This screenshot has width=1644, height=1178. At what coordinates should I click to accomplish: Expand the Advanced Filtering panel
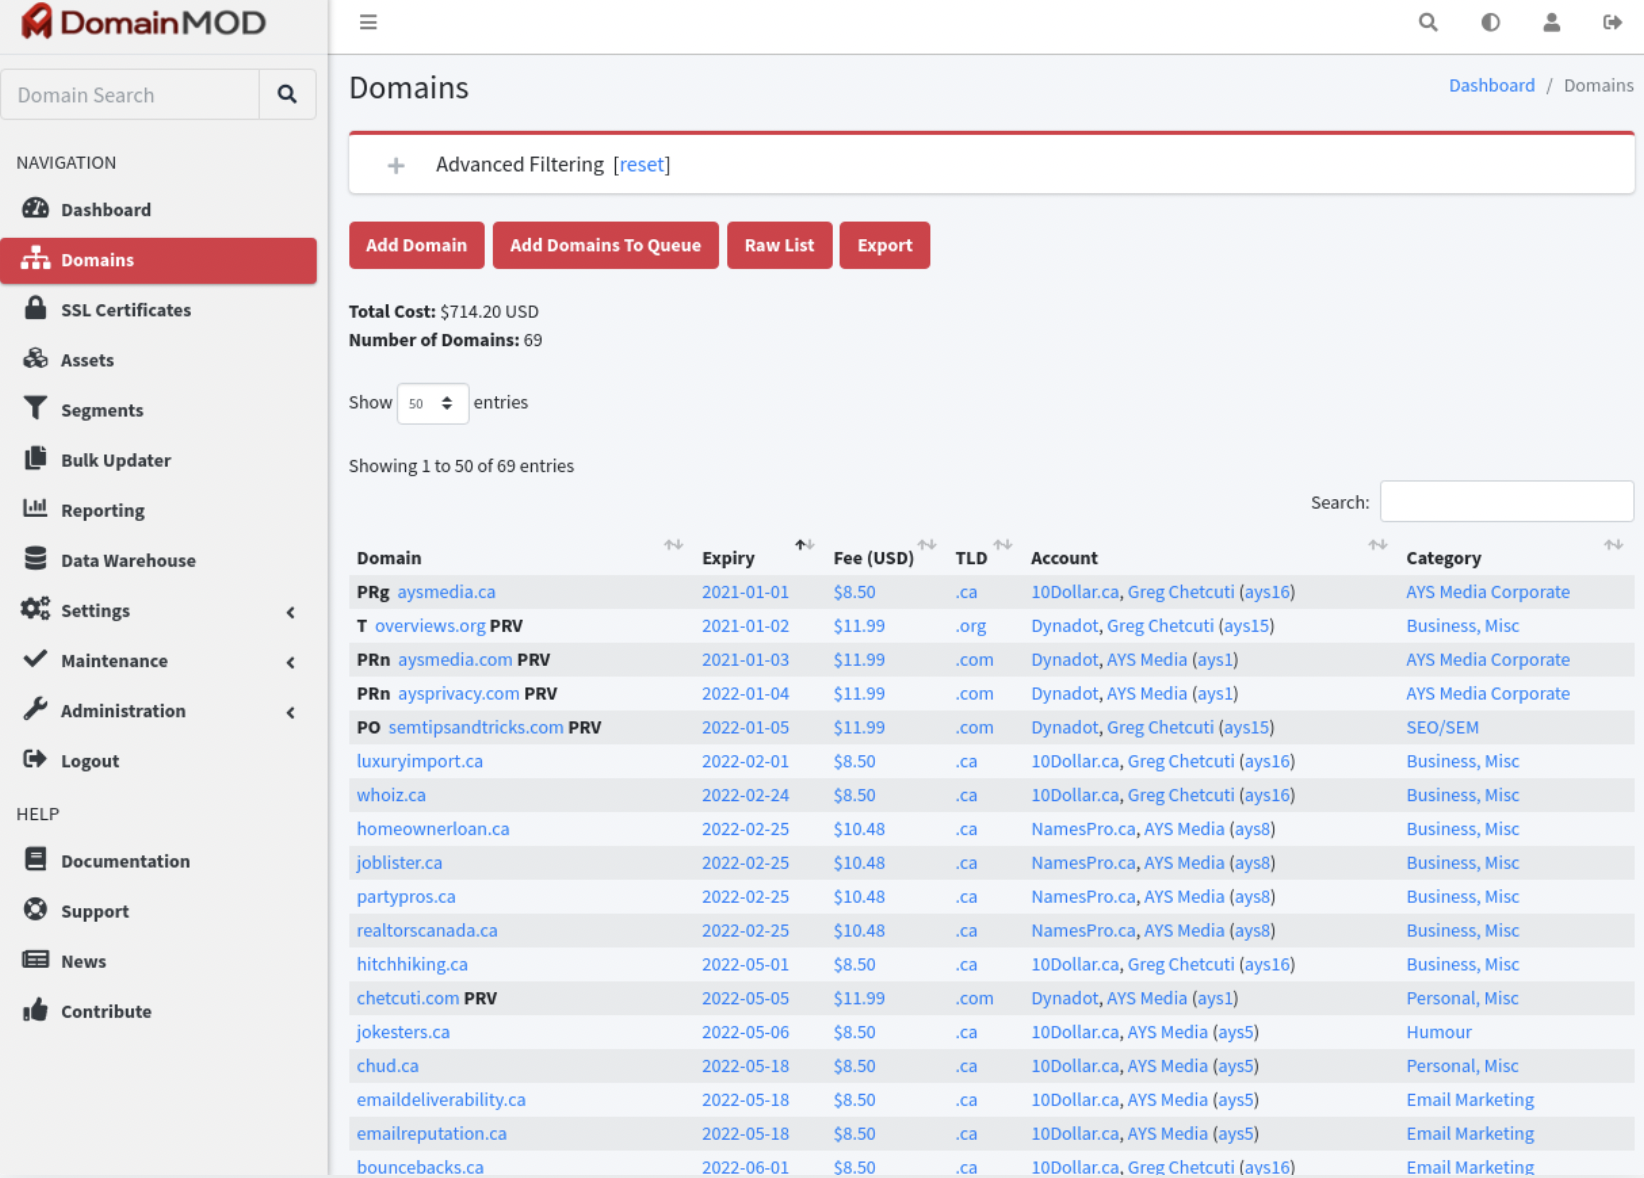396,164
